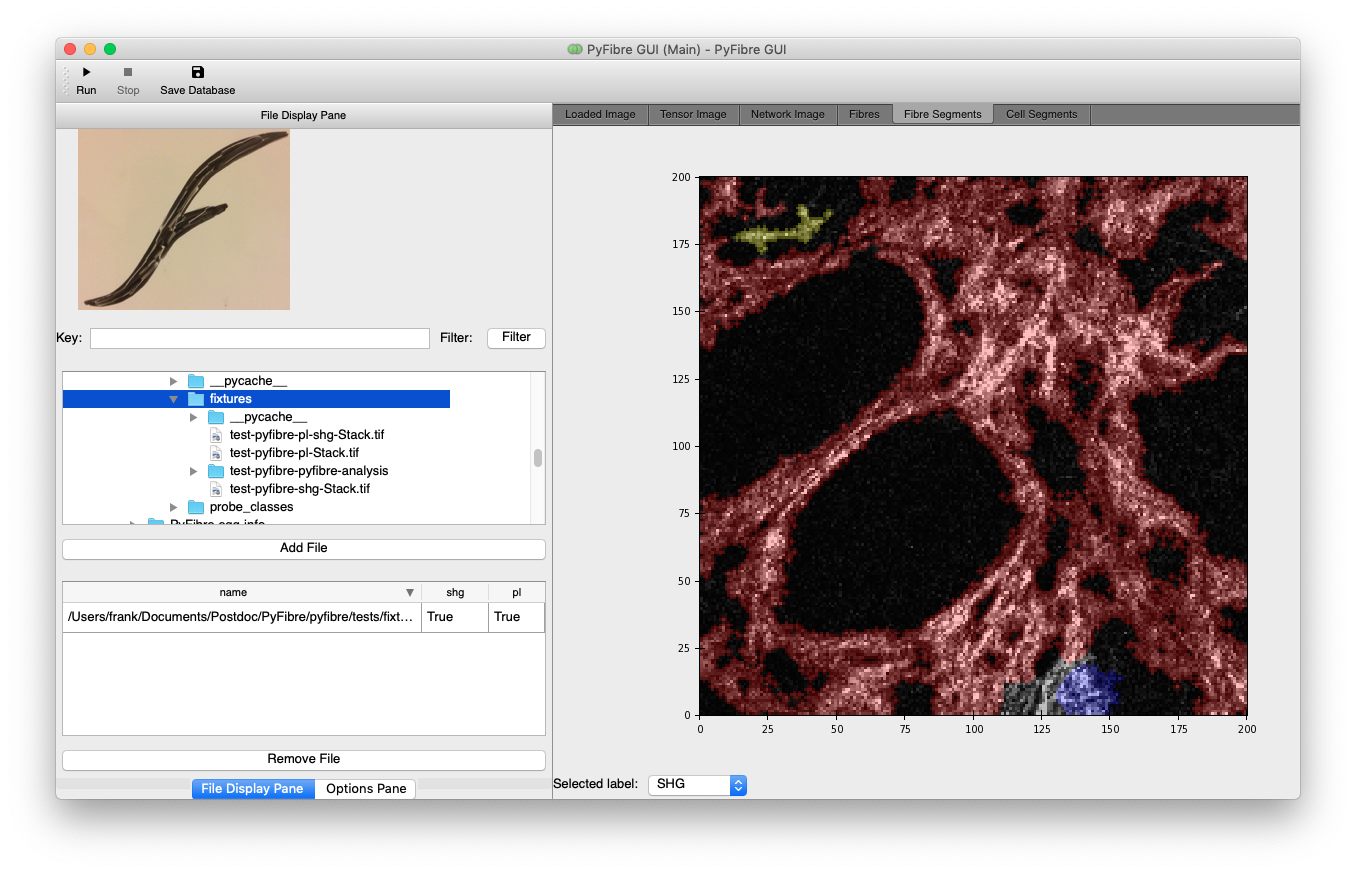The image size is (1356, 873).
Task: Click the Key input field
Action: pyautogui.click(x=260, y=338)
